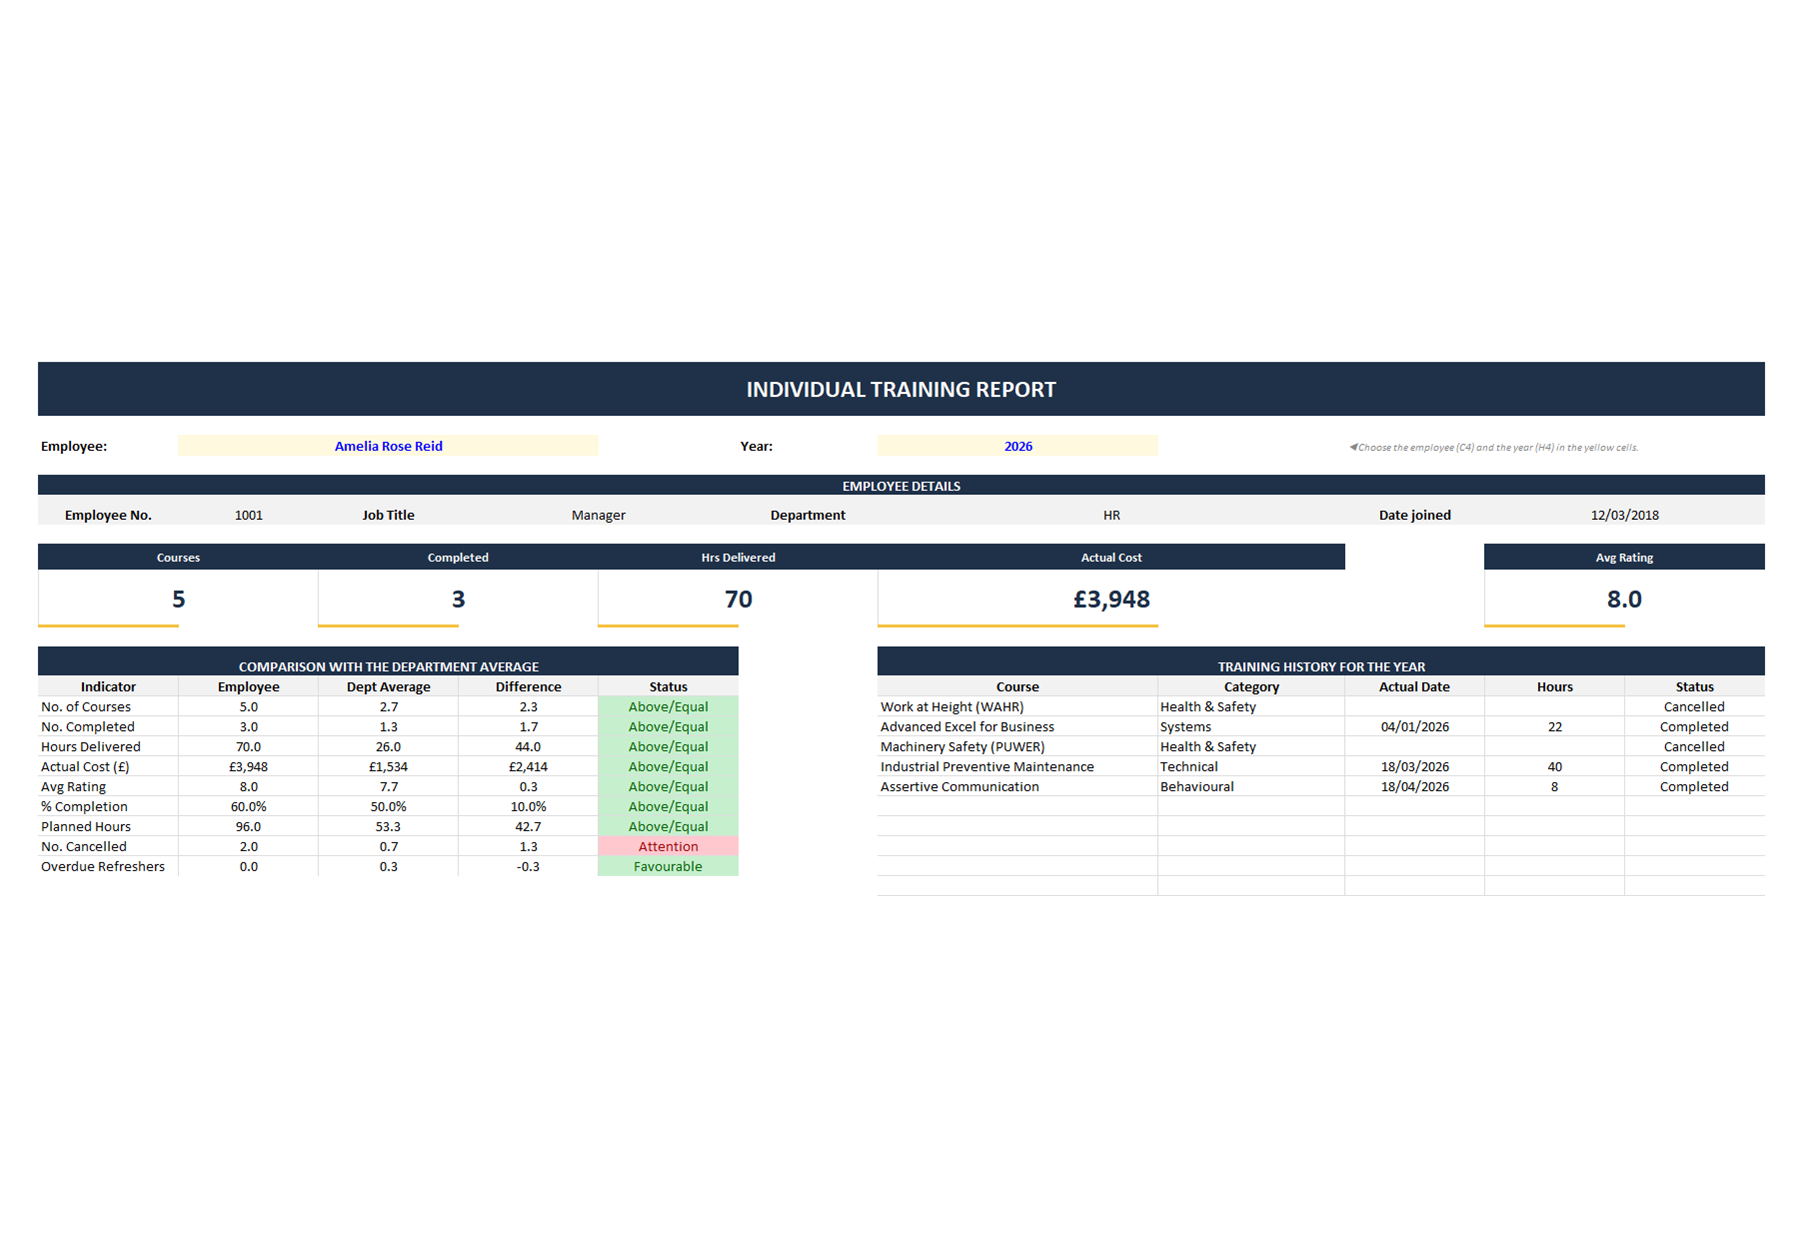Click the job title value Manager

click(x=598, y=515)
